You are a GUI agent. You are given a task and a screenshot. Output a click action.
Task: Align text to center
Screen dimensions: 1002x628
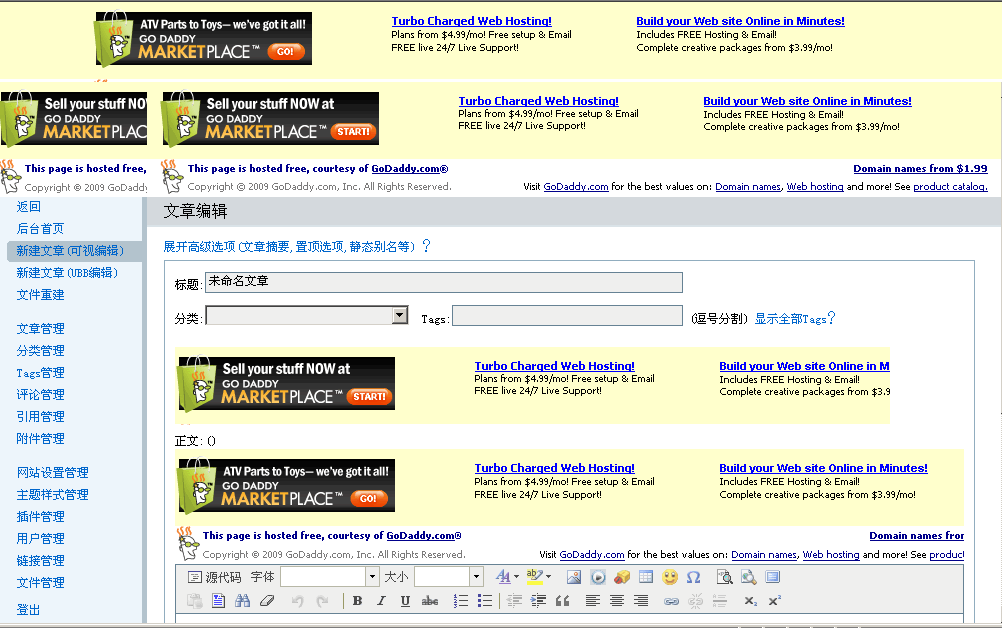617,601
